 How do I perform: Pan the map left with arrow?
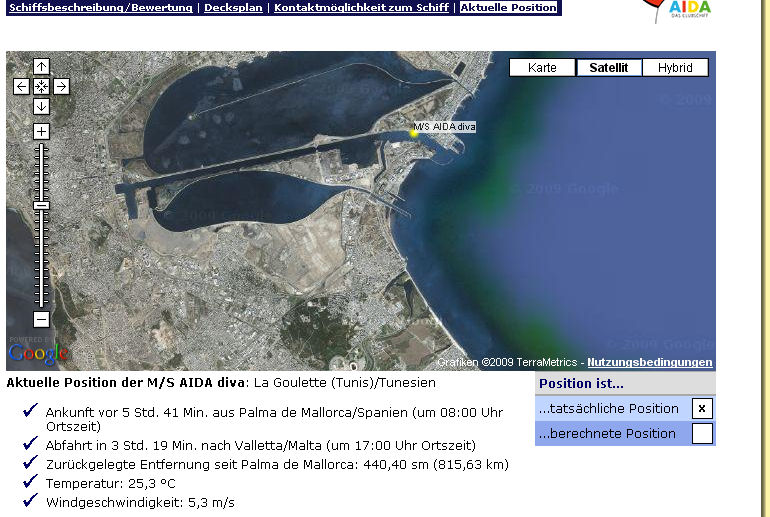pos(22,87)
